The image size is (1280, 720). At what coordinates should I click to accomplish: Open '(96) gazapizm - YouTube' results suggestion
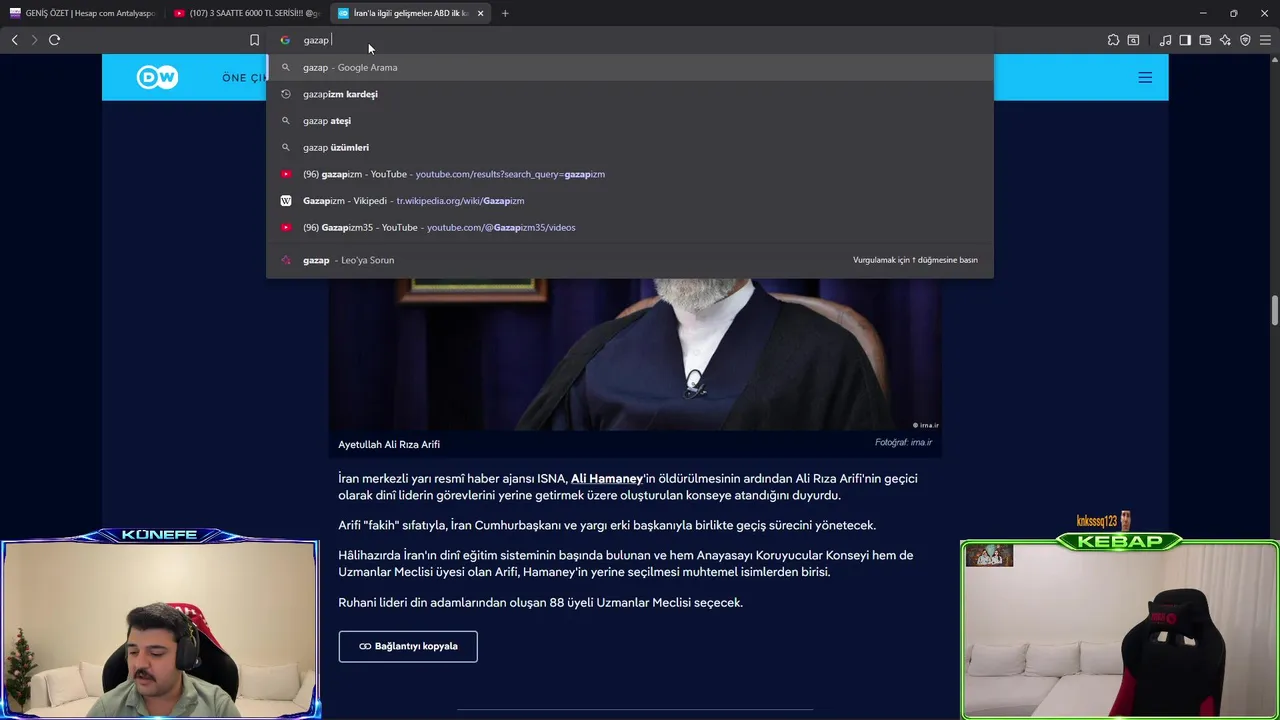coord(630,174)
